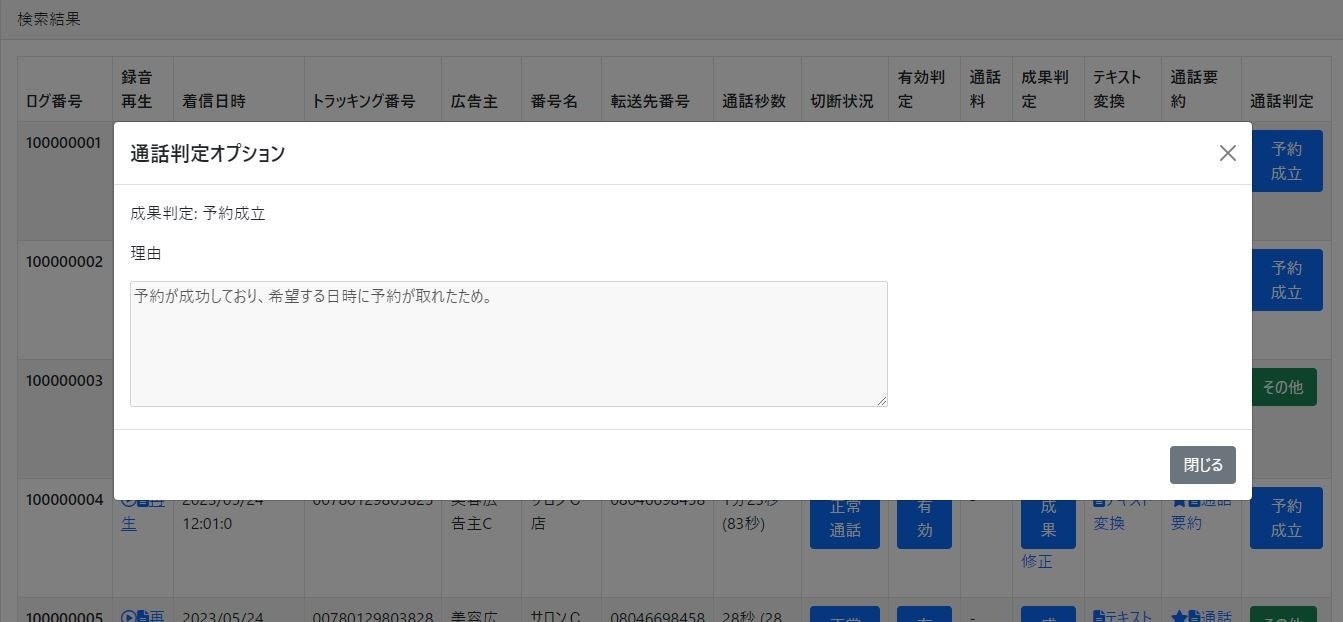The width and height of the screenshot is (1343, 622).
Task: Close the 通話判定オプション dialog with the X icon
Action: (x=1228, y=153)
